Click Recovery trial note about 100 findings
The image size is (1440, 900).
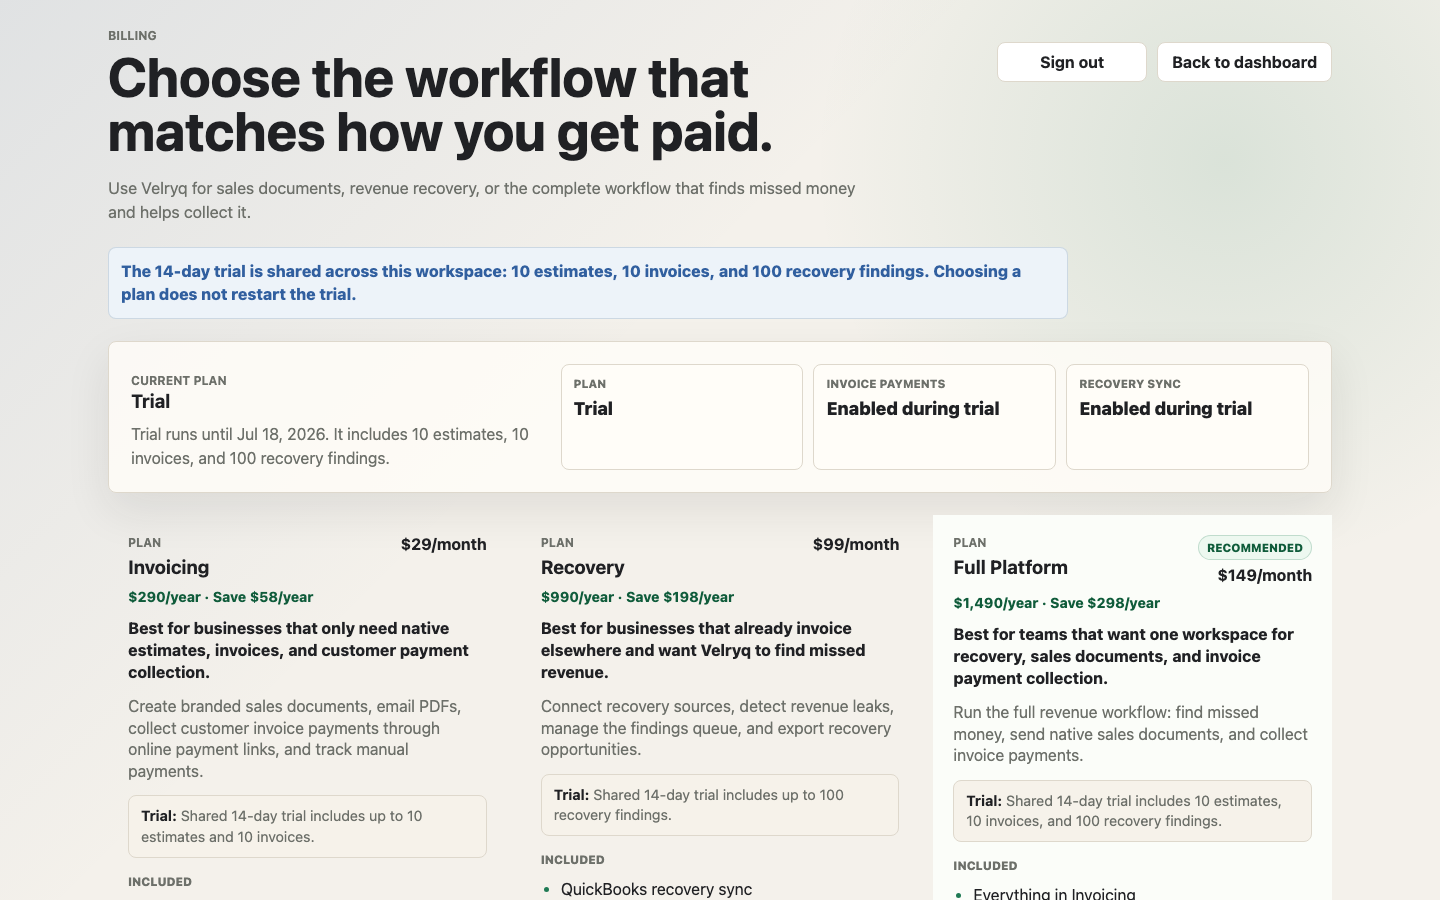click(719, 805)
